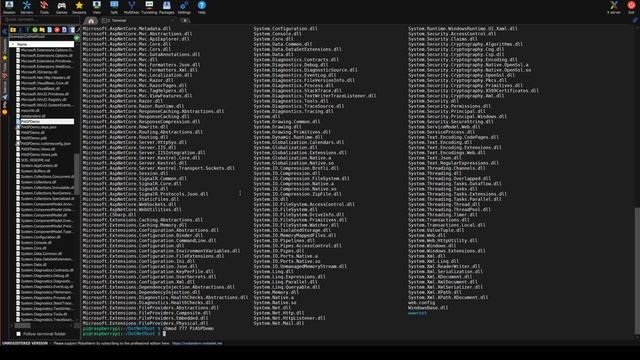Viewport: 640px width, 360px height.
Task: Click the wwwroot directory in terminal output
Action: pos(417,313)
